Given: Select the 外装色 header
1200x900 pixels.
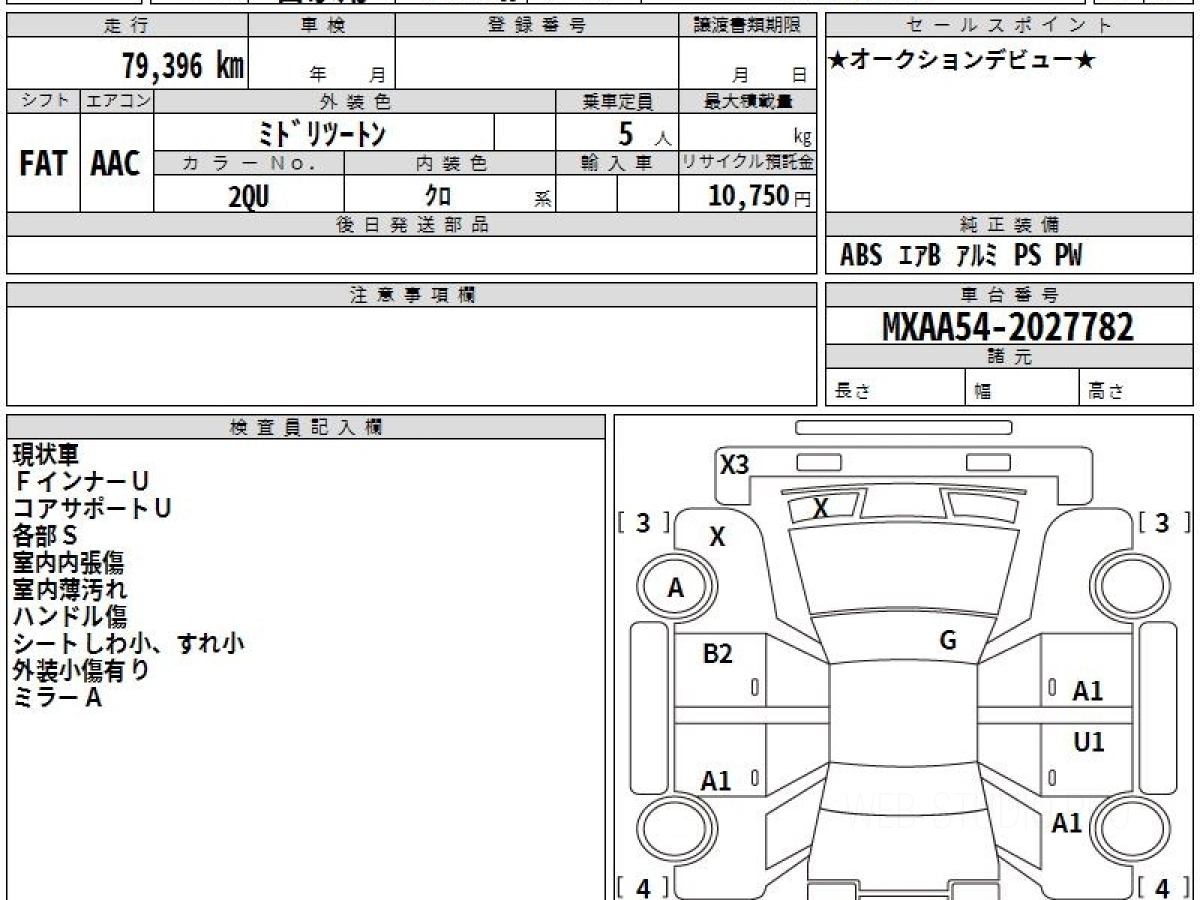Looking at the screenshot, I should [355, 102].
